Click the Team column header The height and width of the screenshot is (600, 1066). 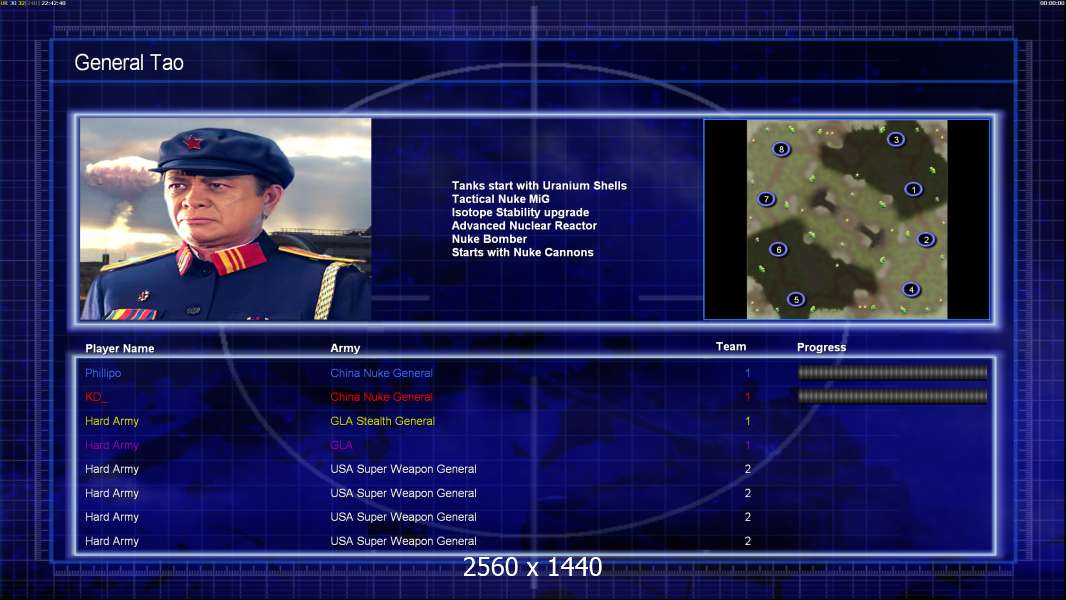[x=731, y=347]
